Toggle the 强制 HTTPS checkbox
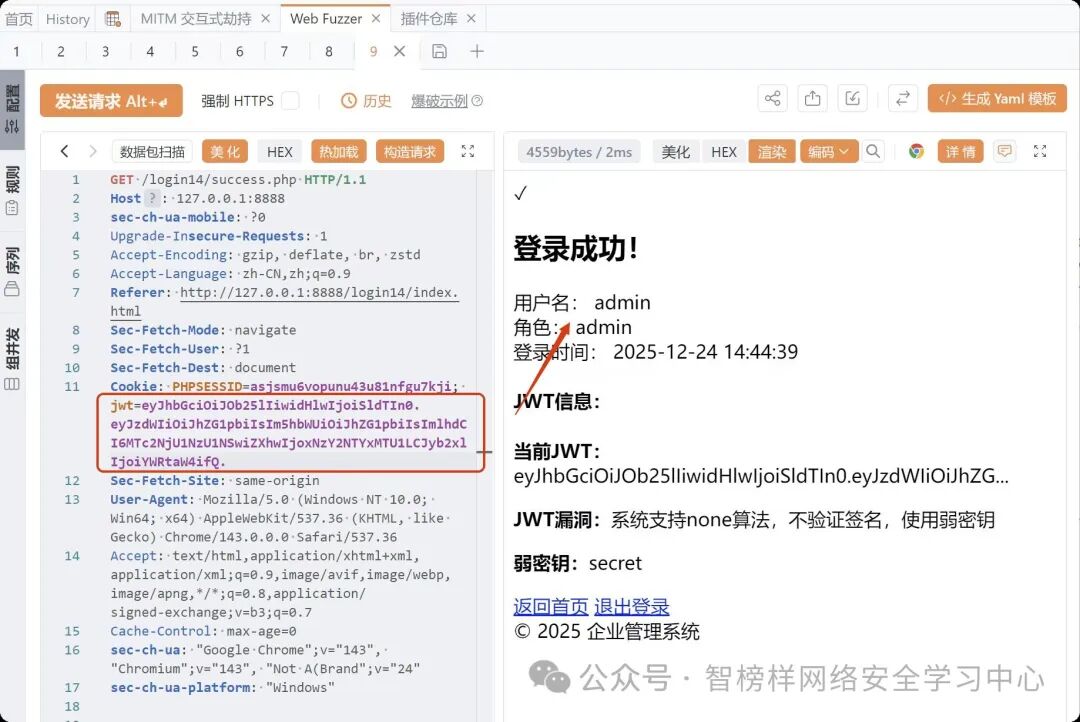 coord(291,101)
